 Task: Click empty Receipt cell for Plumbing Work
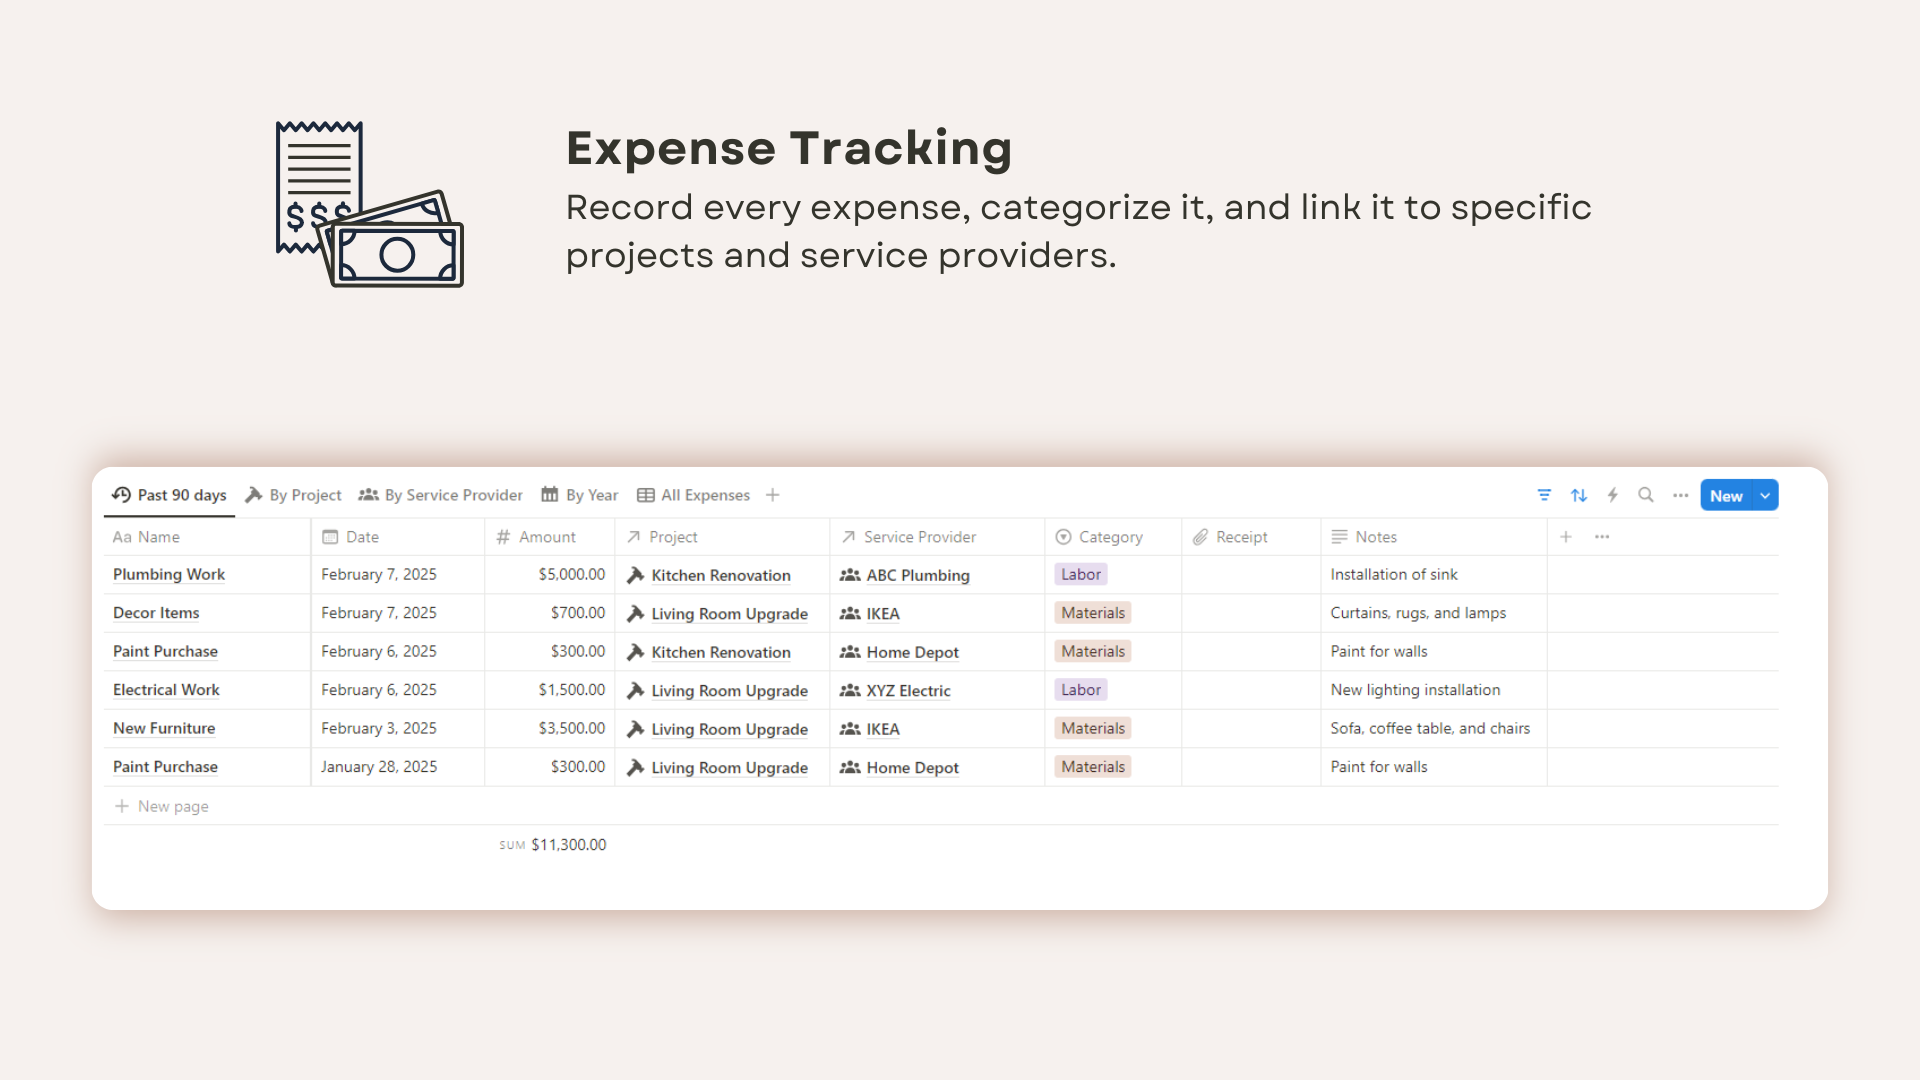coord(1251,574)
